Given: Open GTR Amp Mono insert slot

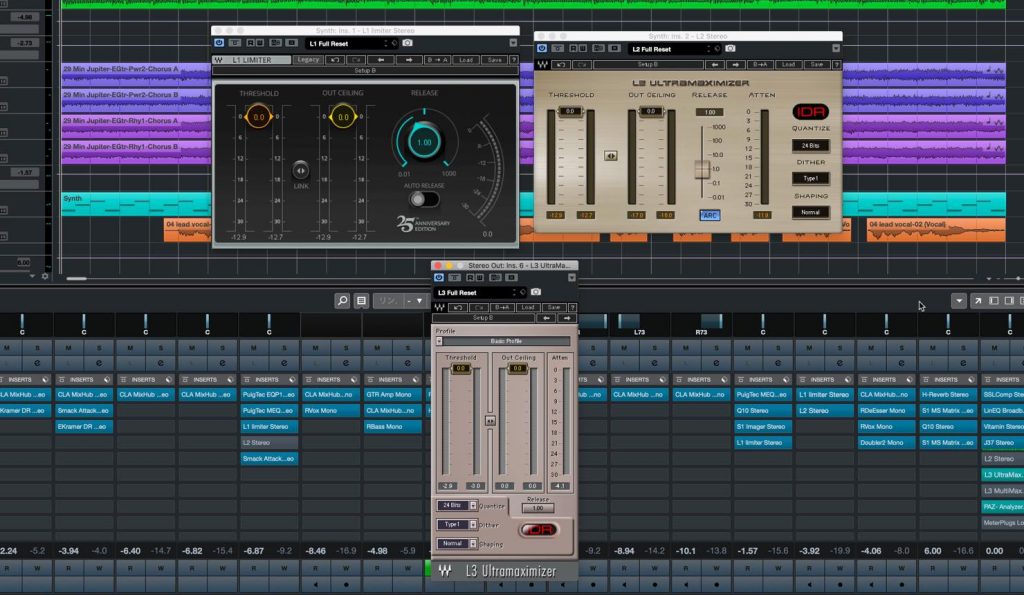Looking at the screenshot, I should coord(392,394).
